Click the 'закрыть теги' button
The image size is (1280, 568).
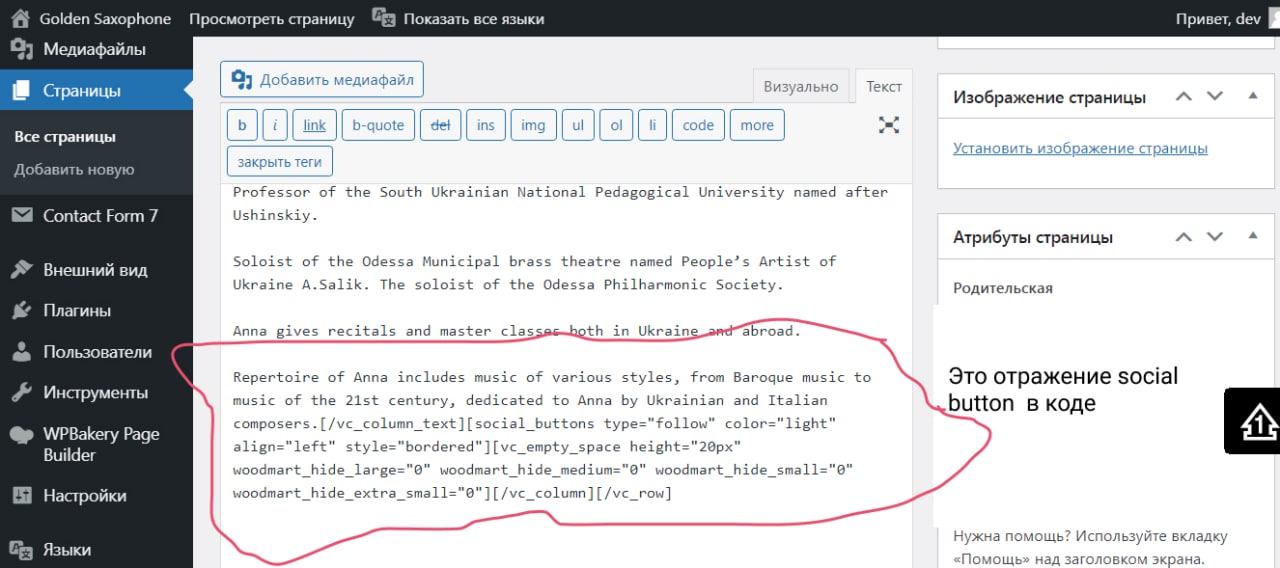pyautogui.click(x=280, y=161)
